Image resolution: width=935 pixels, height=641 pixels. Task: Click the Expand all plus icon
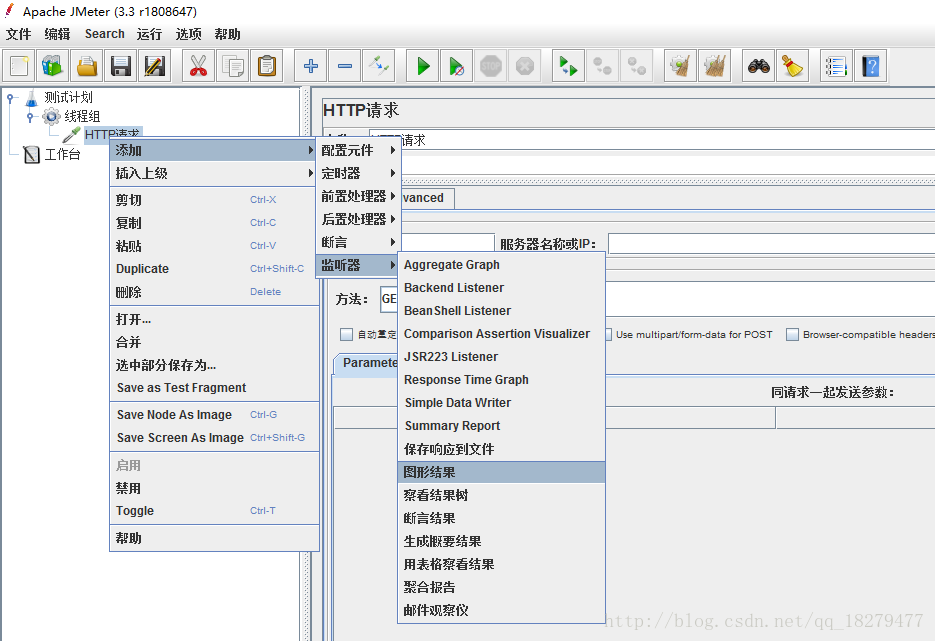310,66
